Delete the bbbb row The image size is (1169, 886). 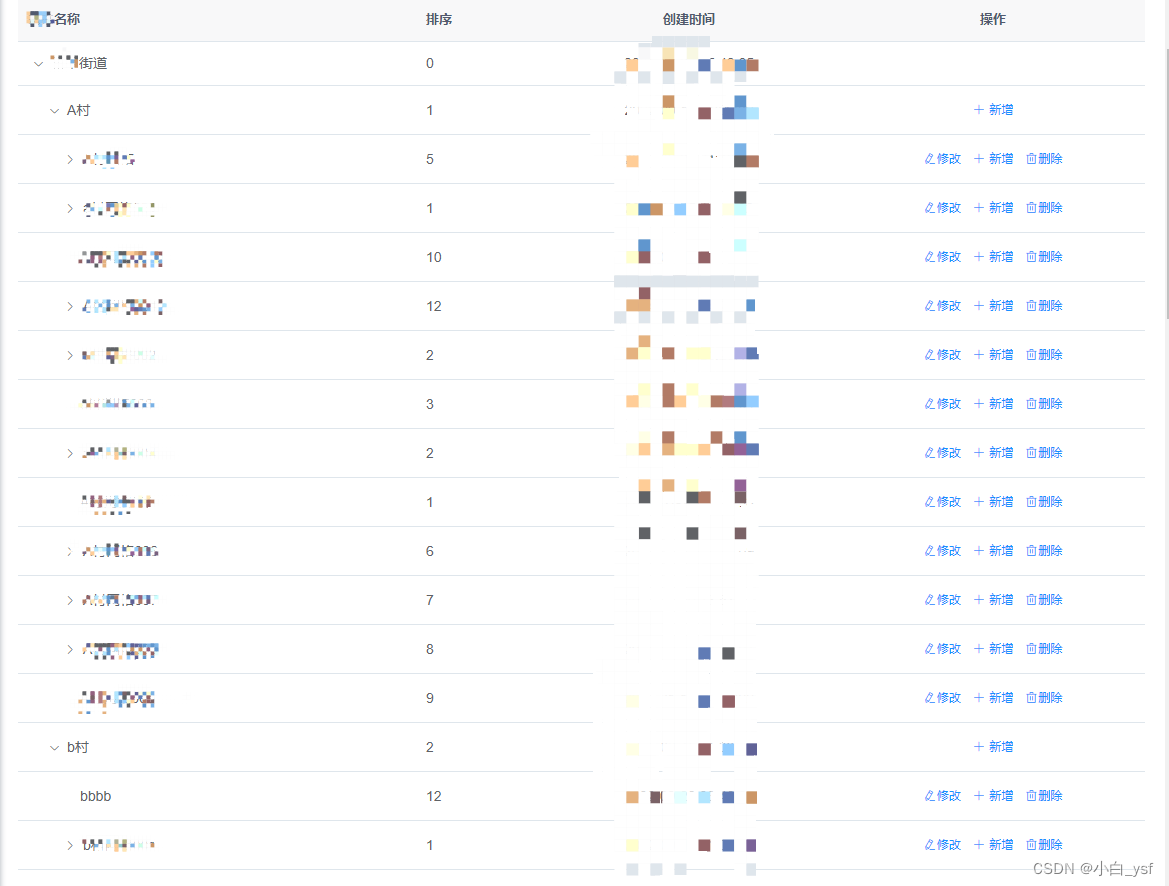(x=1044, y=796)
